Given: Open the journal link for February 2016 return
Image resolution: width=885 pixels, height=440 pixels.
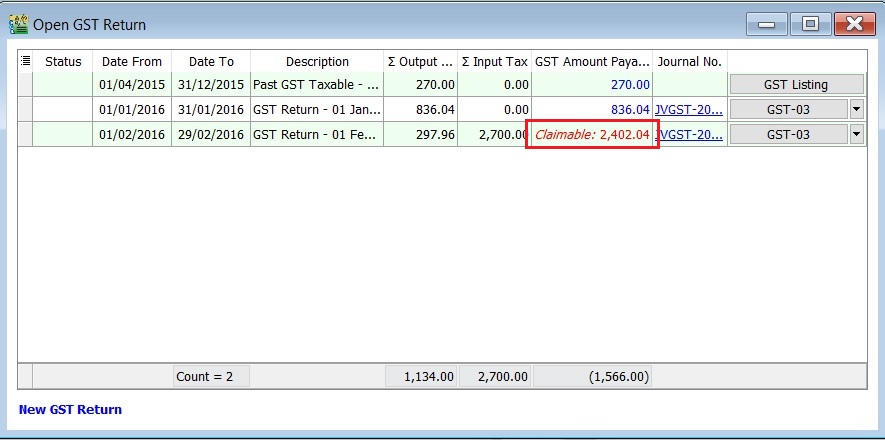Looking at the screenshot, I should click(x=688, y=135).
